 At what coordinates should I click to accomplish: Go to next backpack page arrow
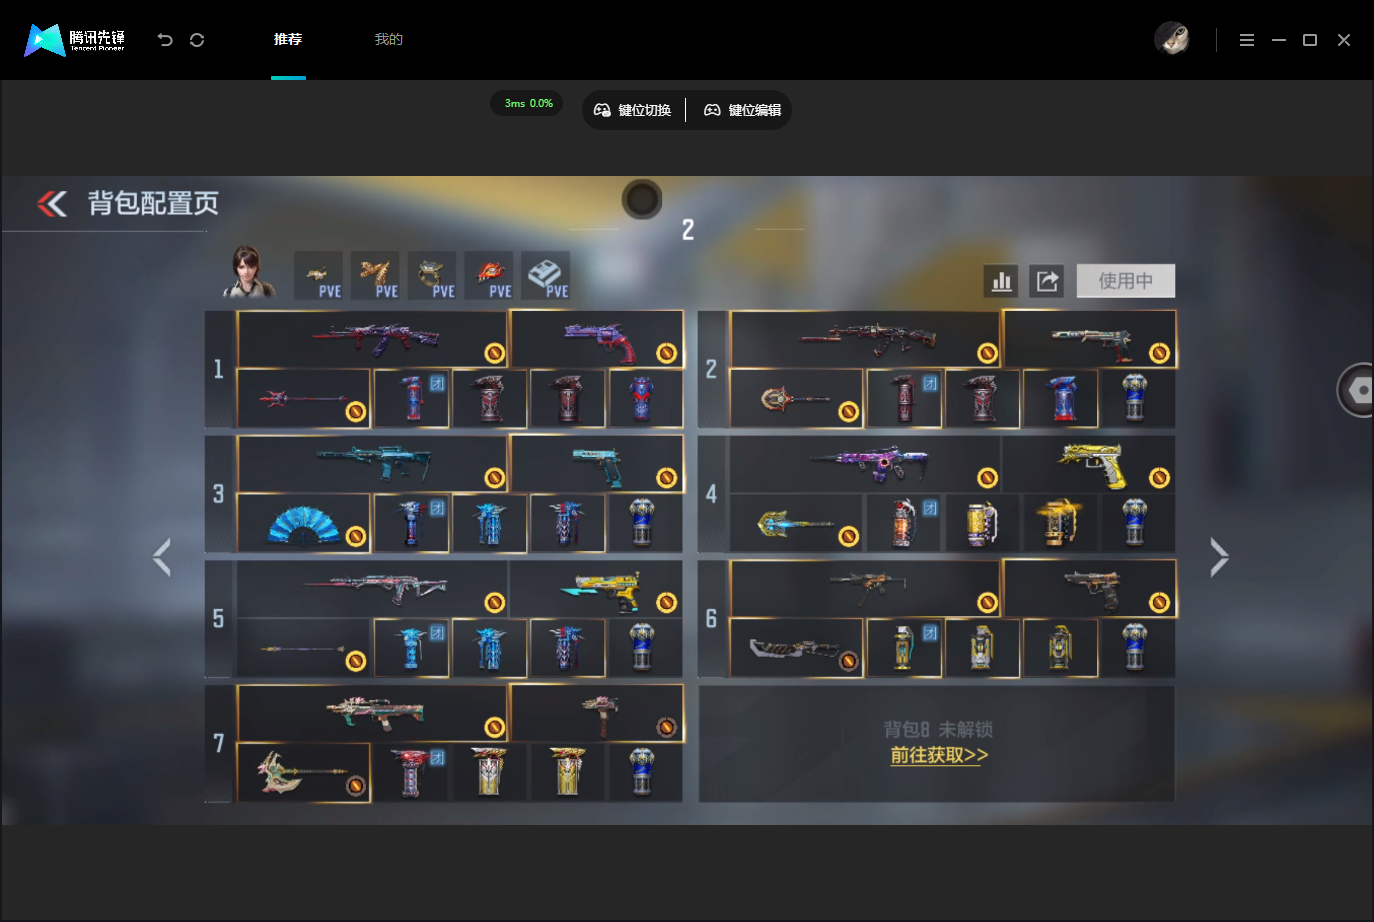click(x=1219, y=557)
